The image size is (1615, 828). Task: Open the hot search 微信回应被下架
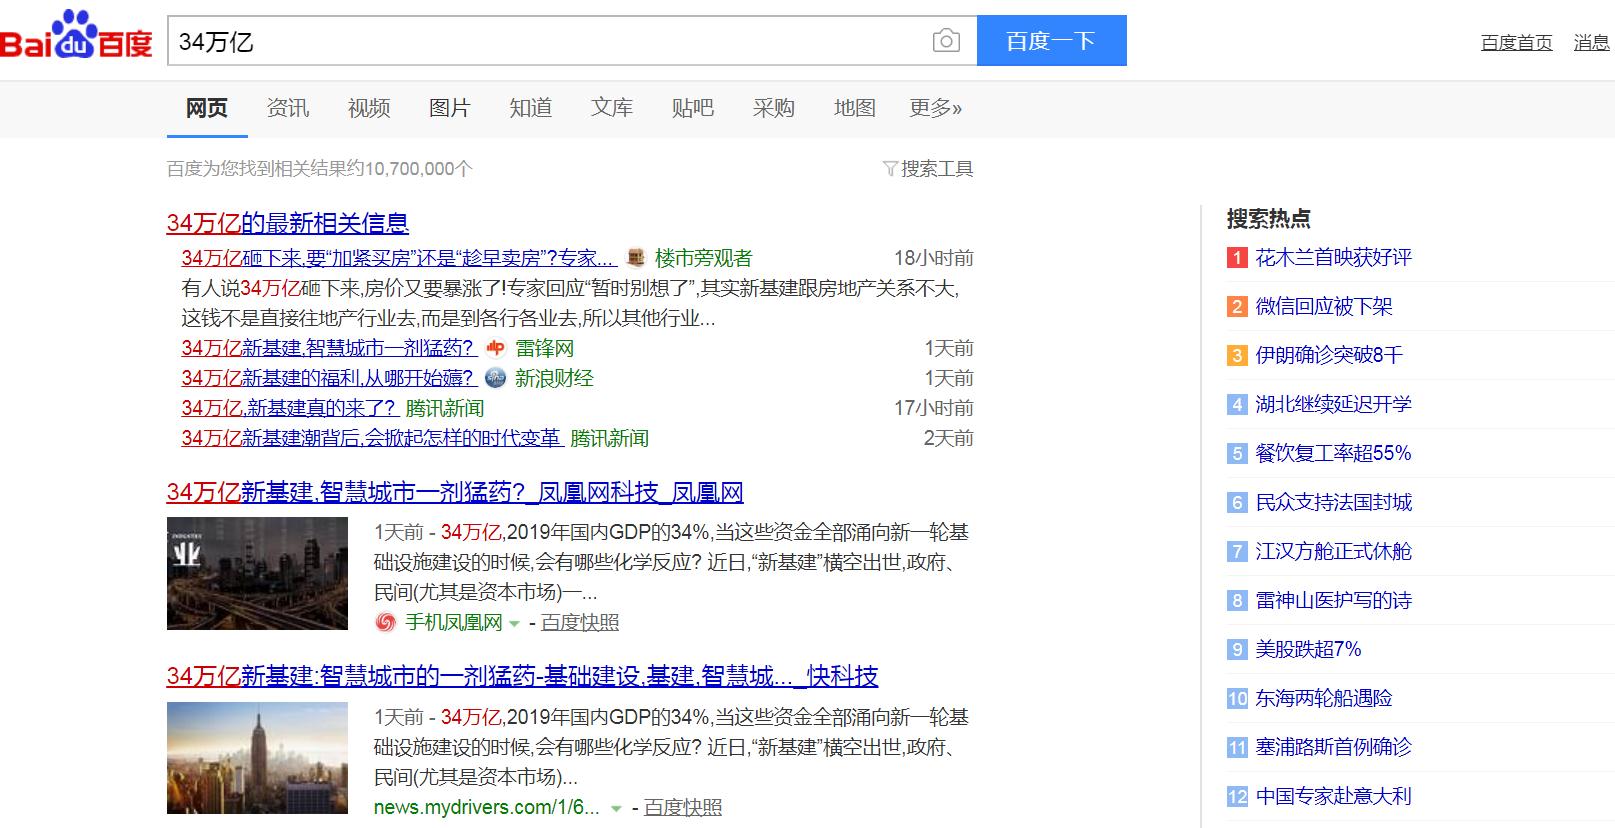coord(1323,307)
